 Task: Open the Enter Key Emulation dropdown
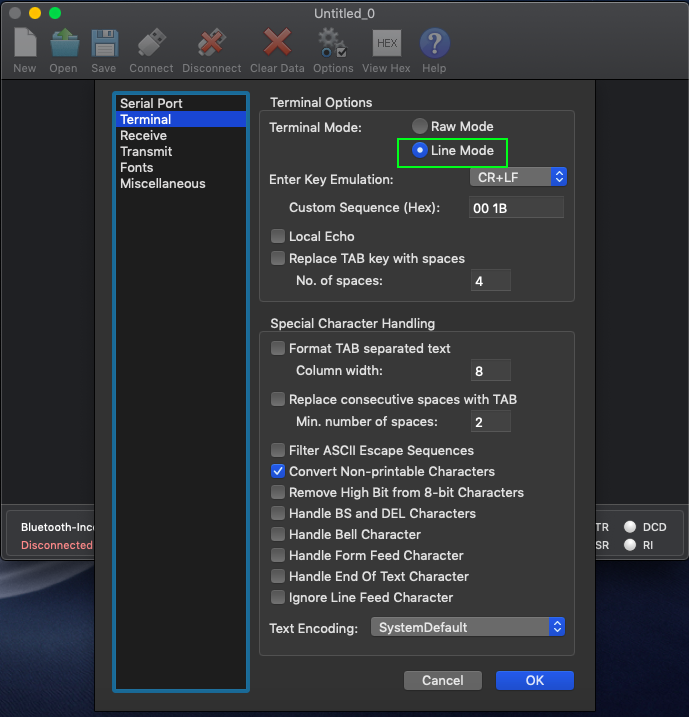pos(518,177)
